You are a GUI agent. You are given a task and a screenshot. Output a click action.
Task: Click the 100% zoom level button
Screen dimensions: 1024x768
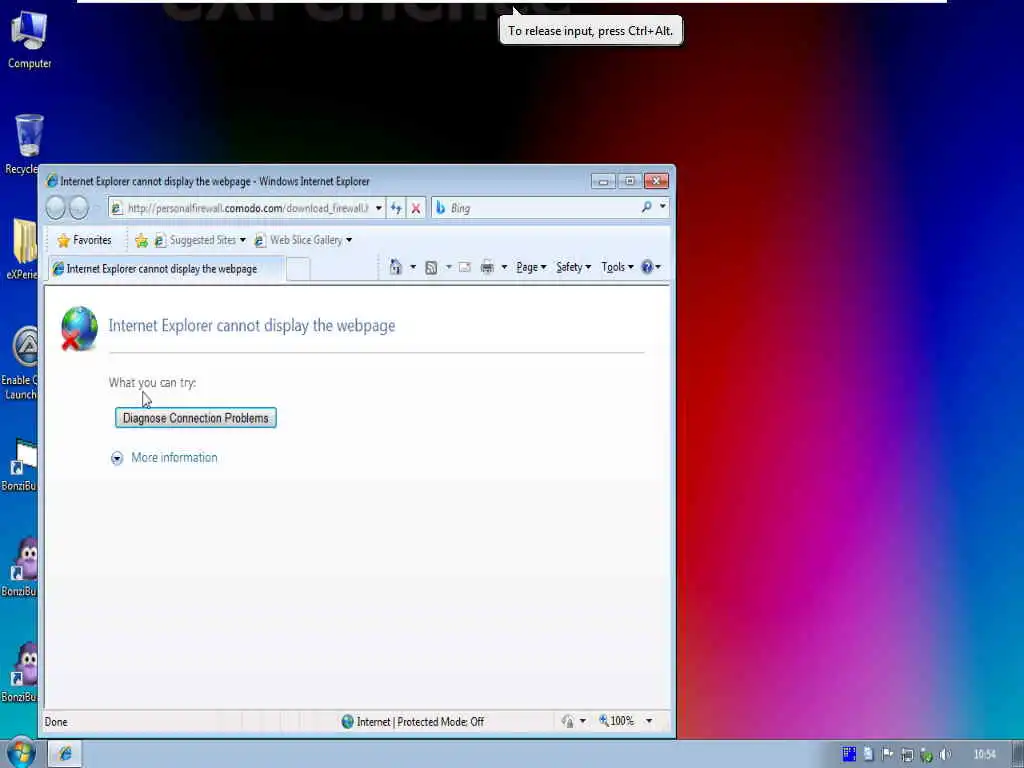617,721
